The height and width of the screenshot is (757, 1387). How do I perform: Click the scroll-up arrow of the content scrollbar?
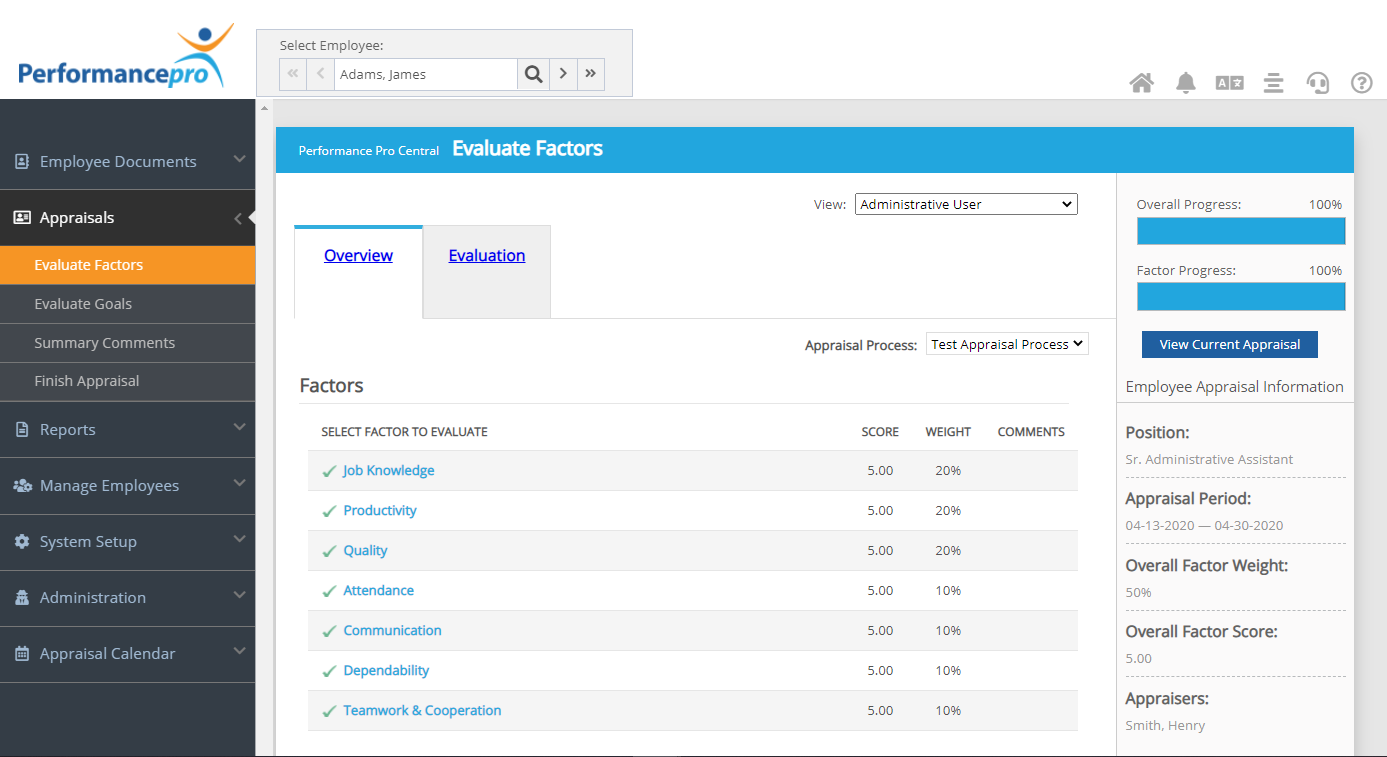264,108
